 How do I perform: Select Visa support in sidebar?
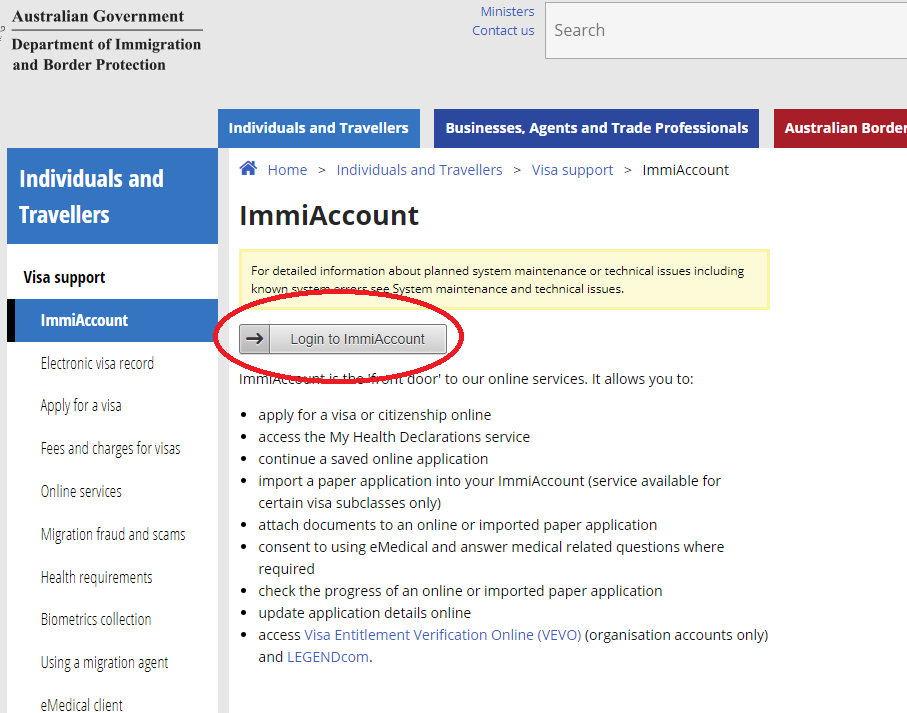(64, 278)
